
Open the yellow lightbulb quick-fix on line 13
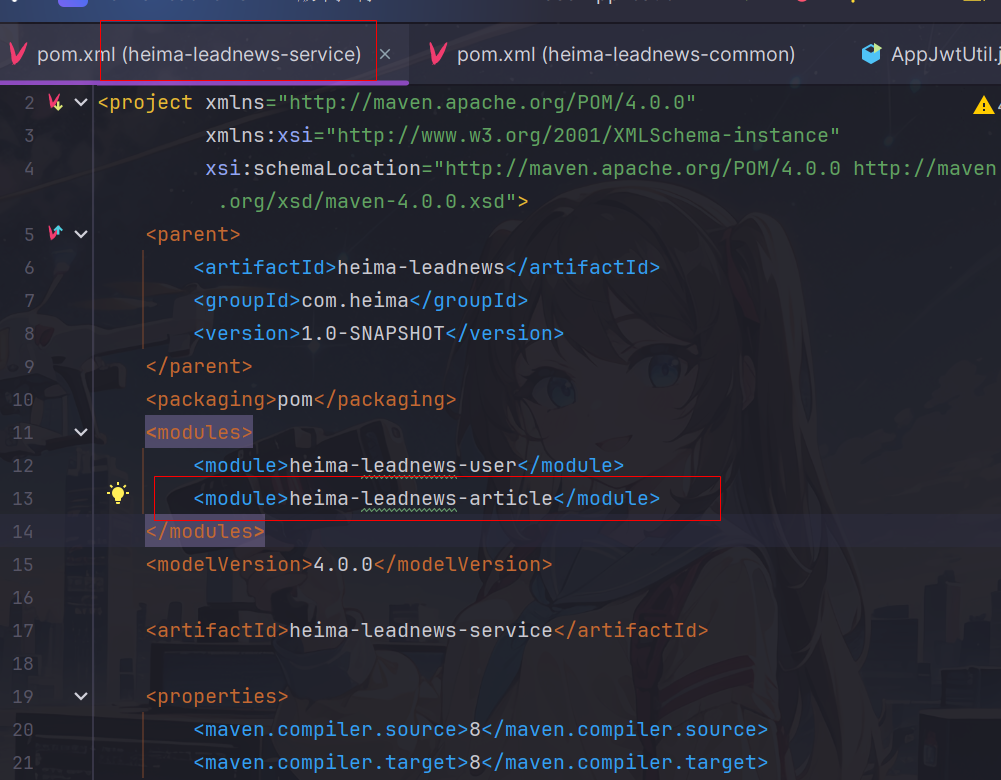click(118, 493)
